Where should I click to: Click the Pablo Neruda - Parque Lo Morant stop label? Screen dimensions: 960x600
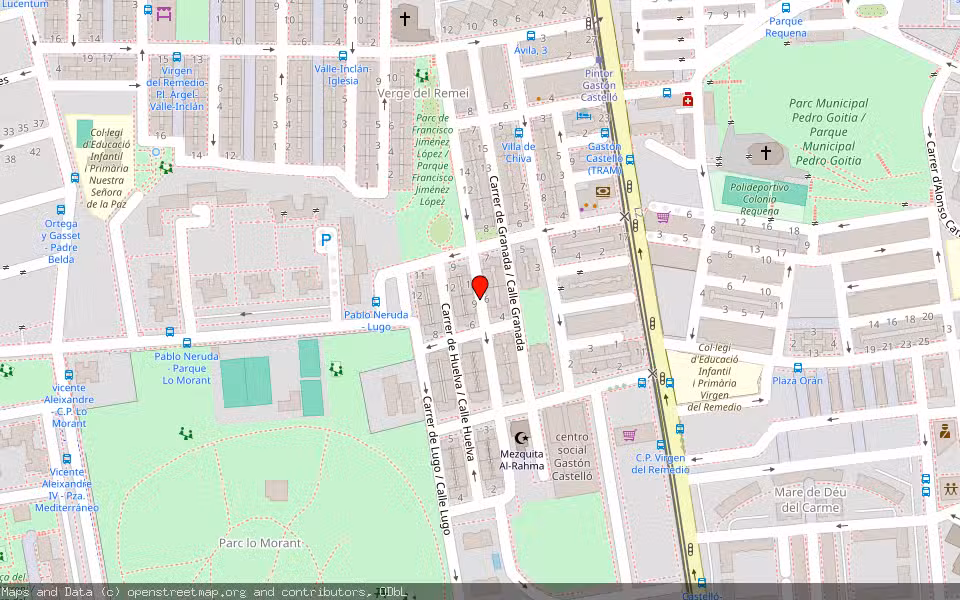click(x=187, y=368)
